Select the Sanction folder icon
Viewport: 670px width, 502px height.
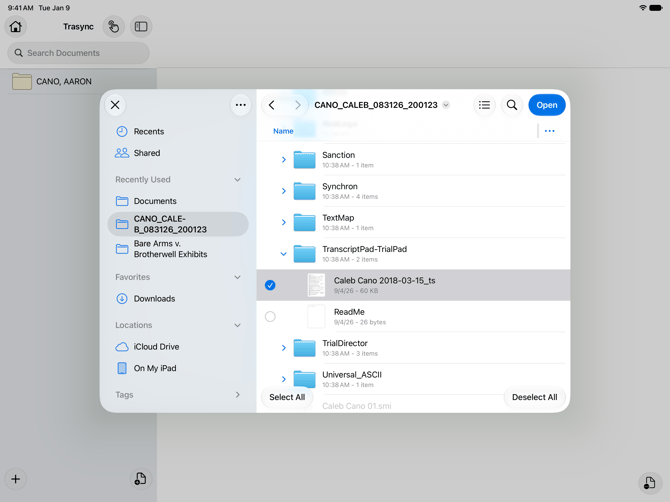click(304, 159)
